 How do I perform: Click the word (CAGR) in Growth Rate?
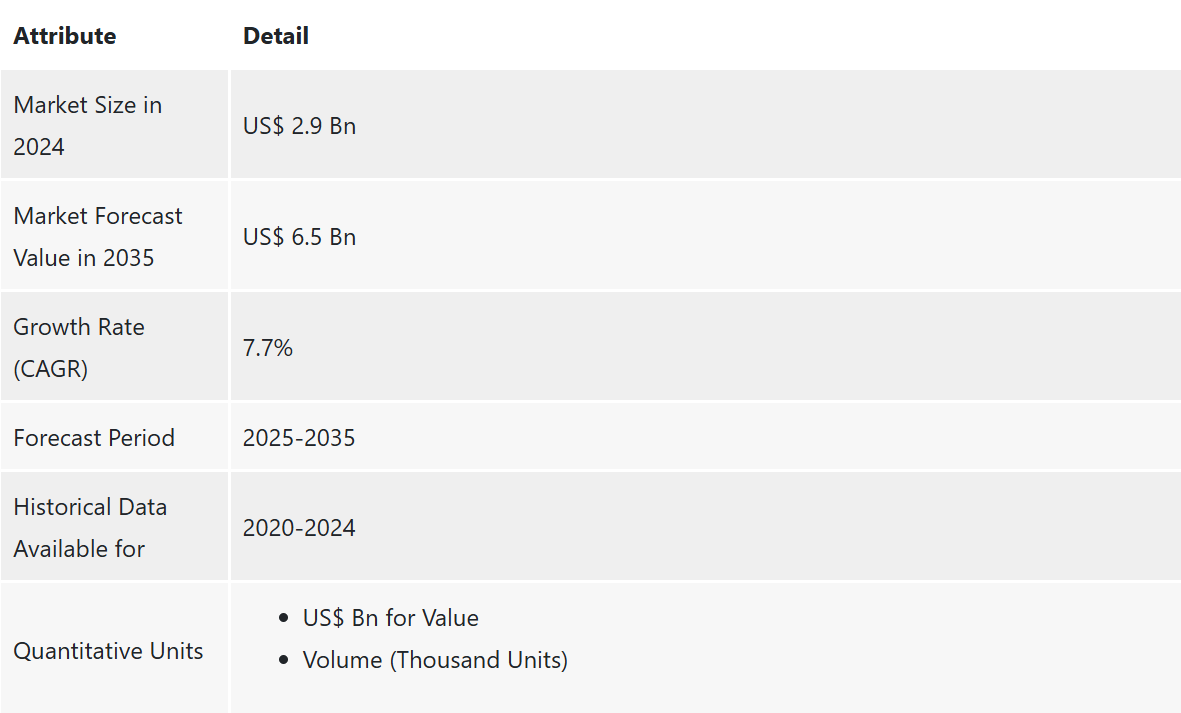[50, 369]
